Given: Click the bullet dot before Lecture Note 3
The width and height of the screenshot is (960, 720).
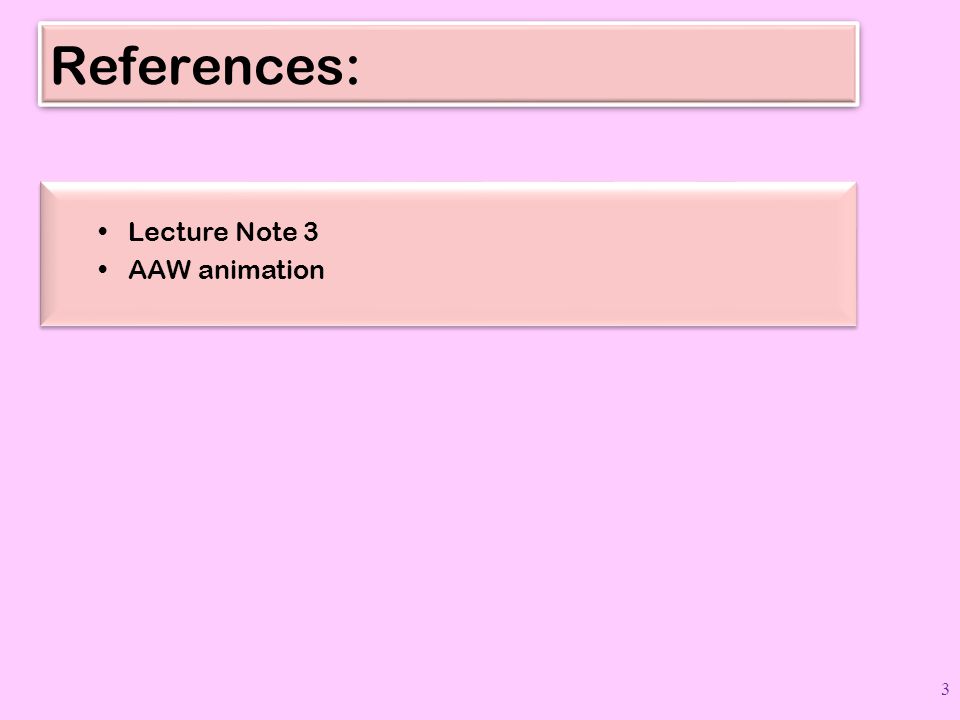Looking at the screenshot, I should click(102, 232).
